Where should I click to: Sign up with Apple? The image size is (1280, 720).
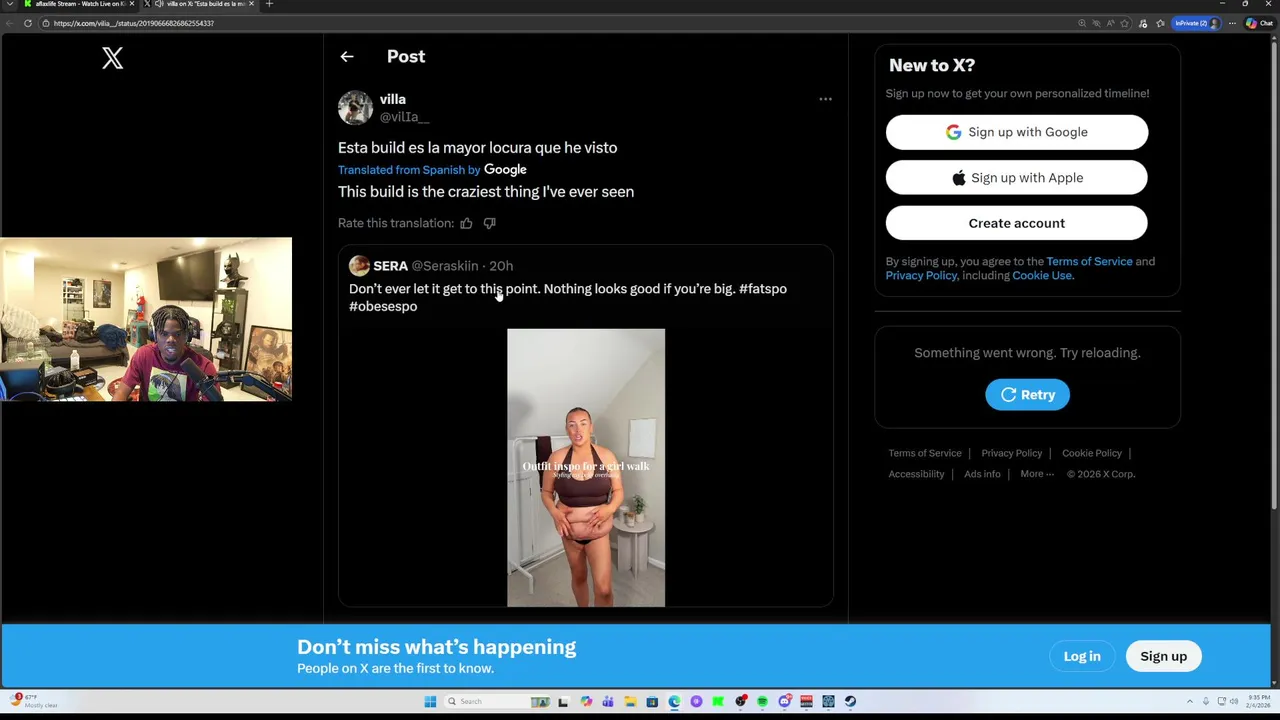click(1017, 178)
